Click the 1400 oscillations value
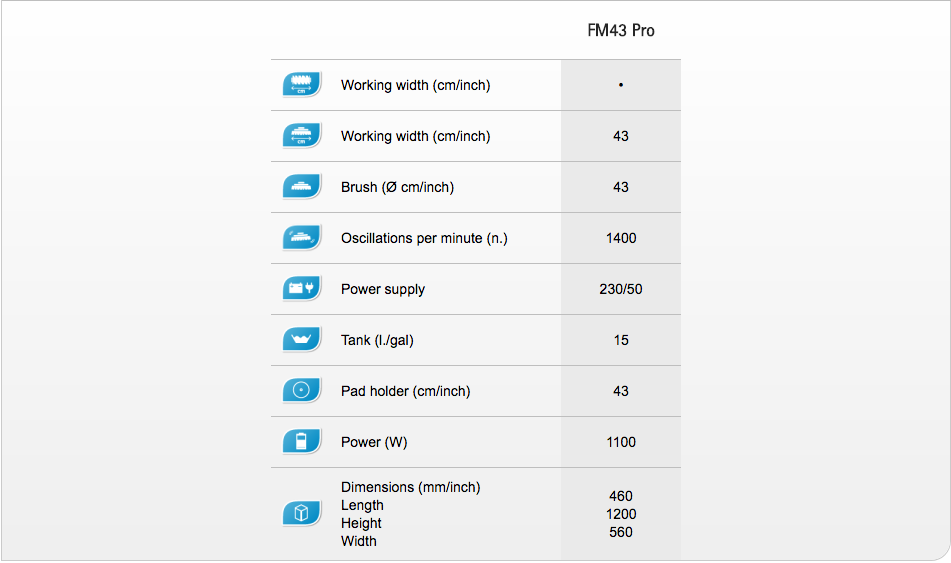This screenshot has width=951, height=563. click(x=621, y=238)
